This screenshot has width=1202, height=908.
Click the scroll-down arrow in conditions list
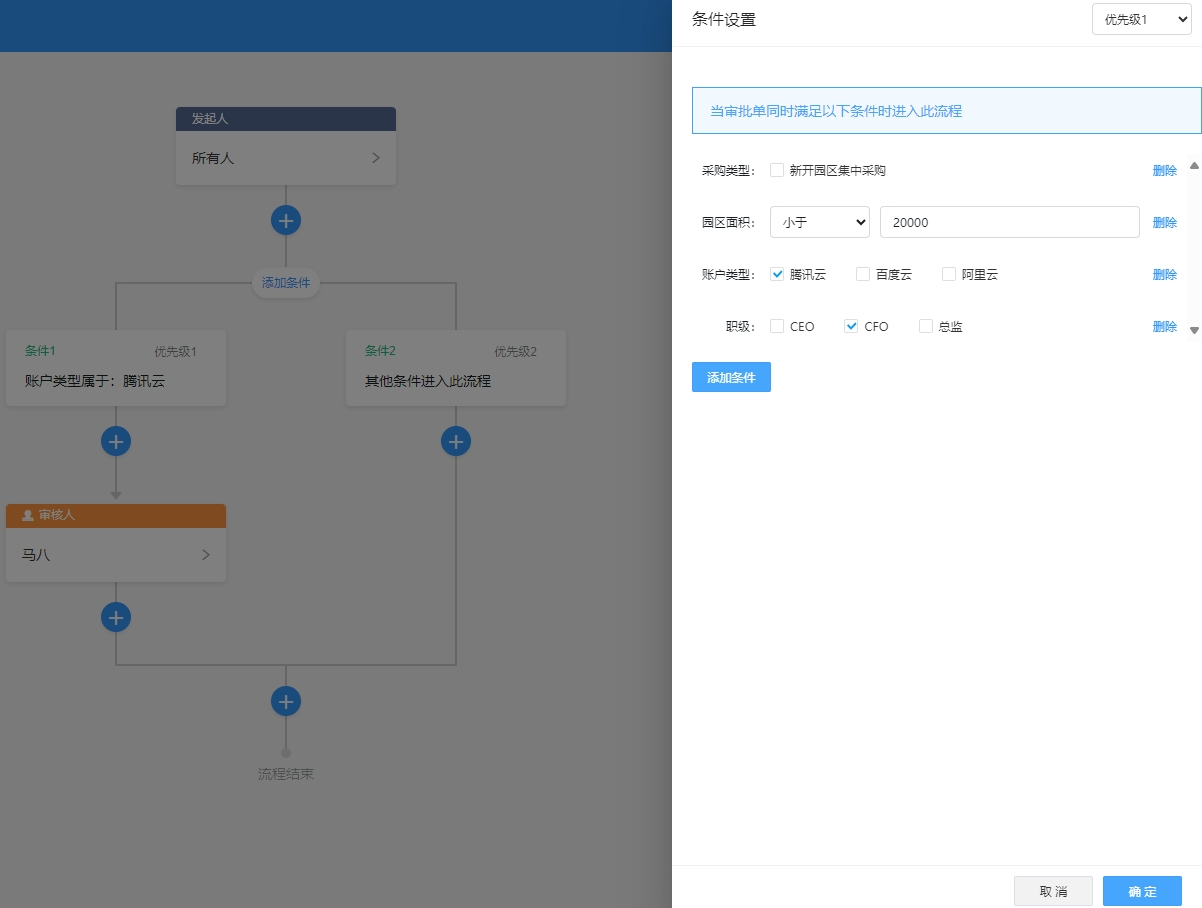coord(1193,329)
